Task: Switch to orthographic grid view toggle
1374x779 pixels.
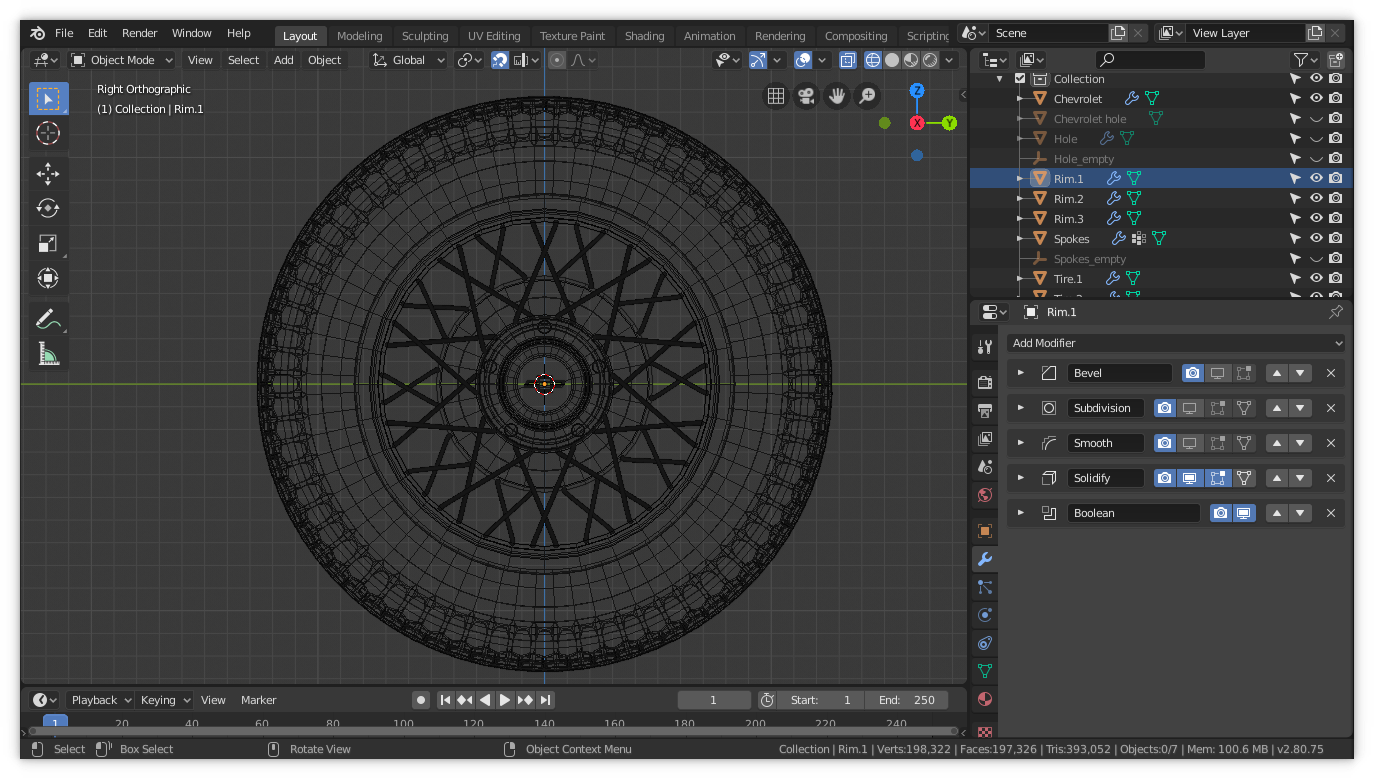Action: point(775,96)
